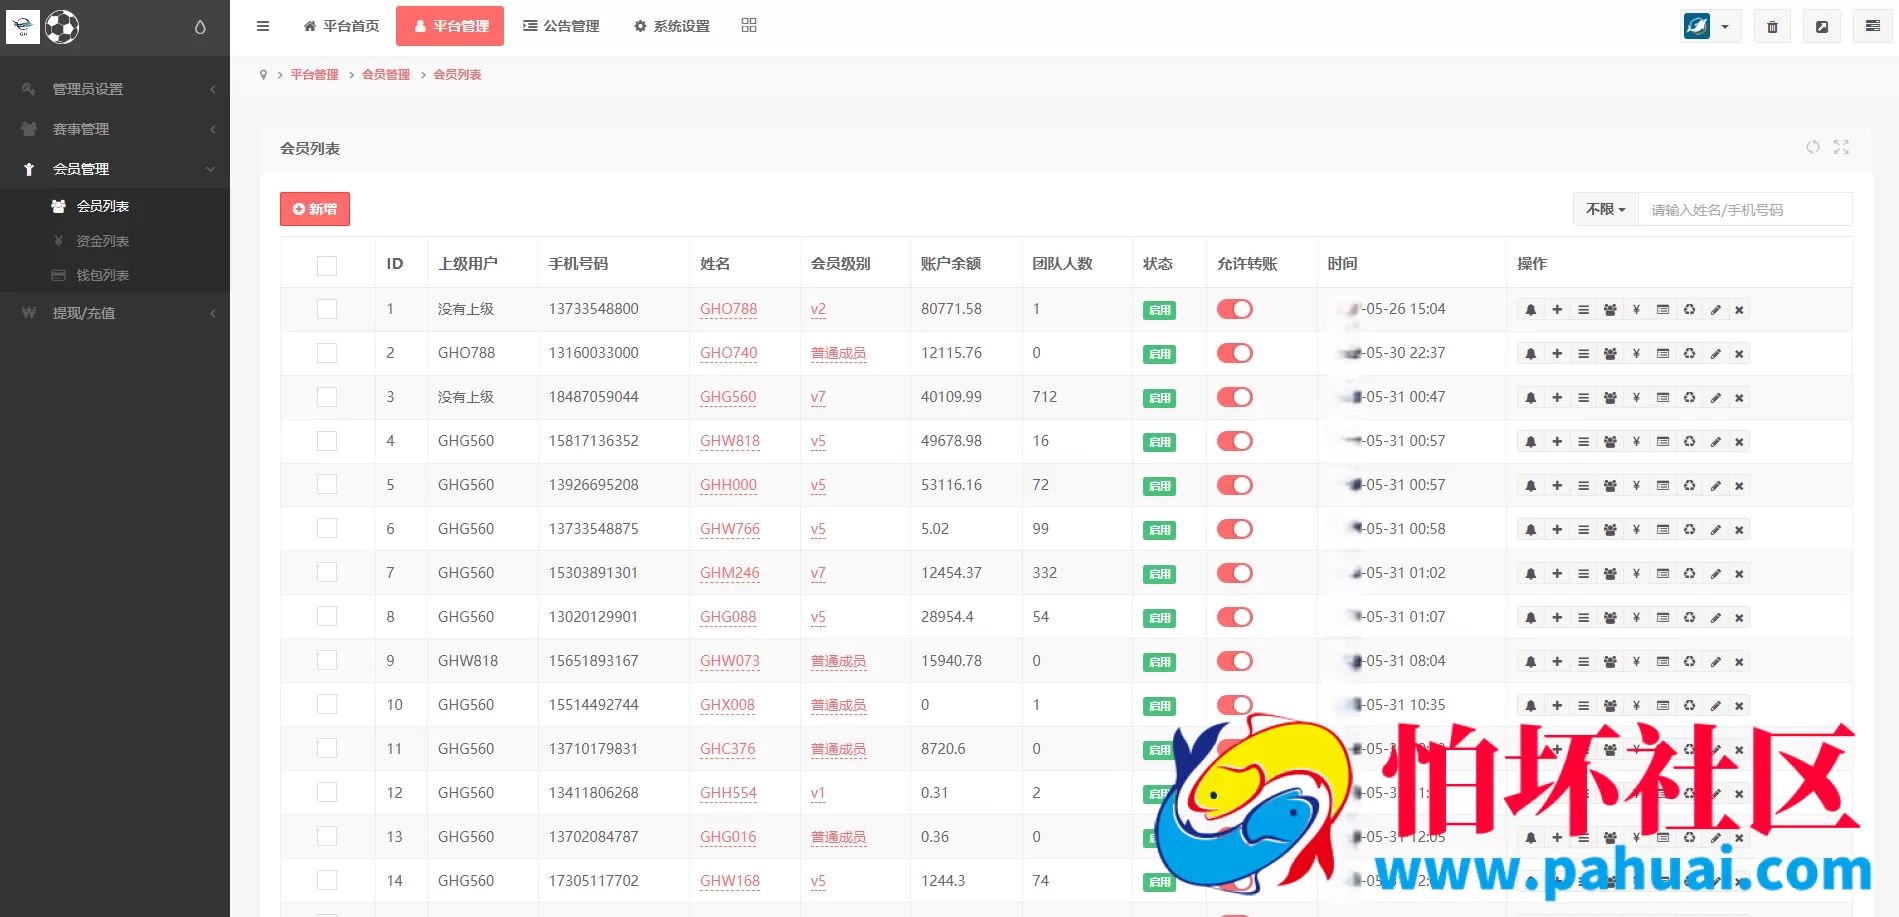Open member name link GHM246
The image size is (1899, 917).
[x=729, y=573]
